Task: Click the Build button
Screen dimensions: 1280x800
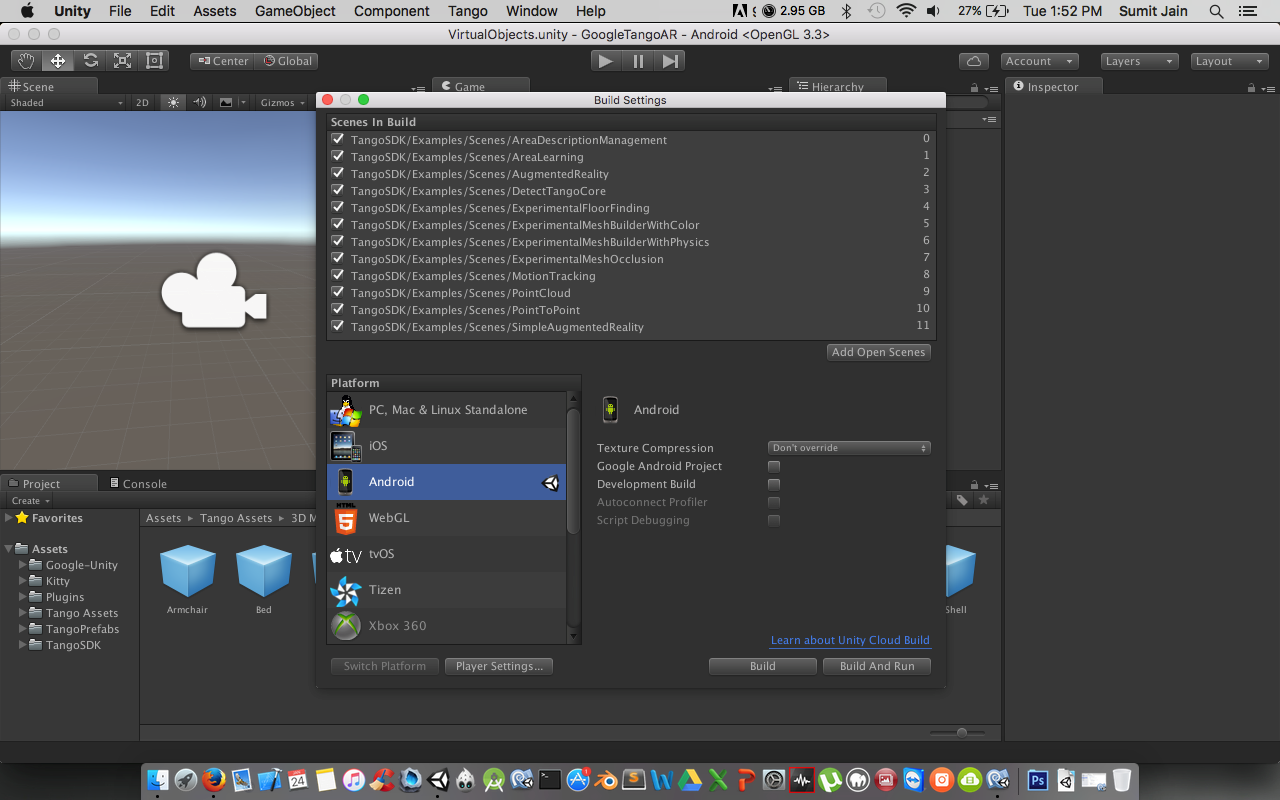Action: click(763, 666)
